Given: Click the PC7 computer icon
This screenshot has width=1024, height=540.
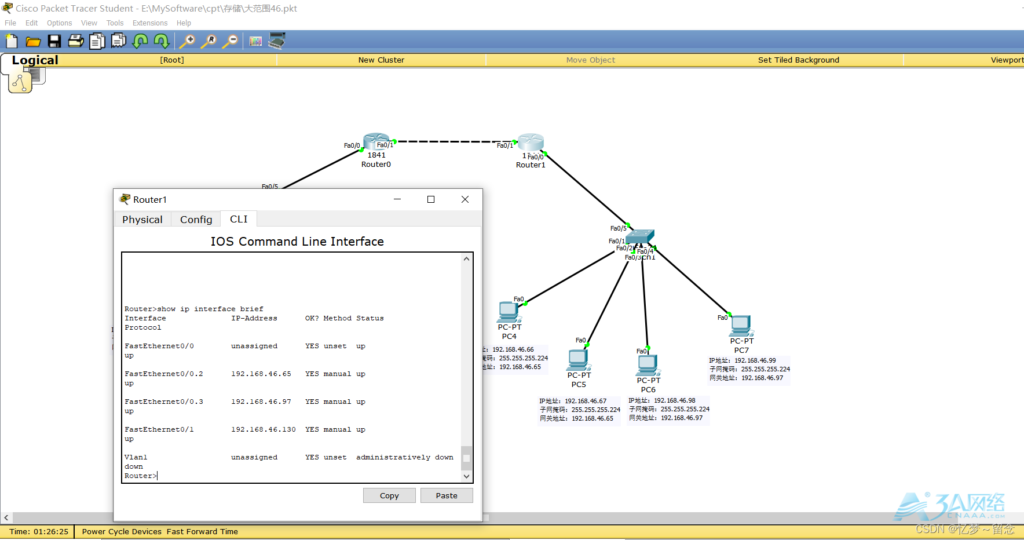Looking at the screenshot, I should (740, 326).
